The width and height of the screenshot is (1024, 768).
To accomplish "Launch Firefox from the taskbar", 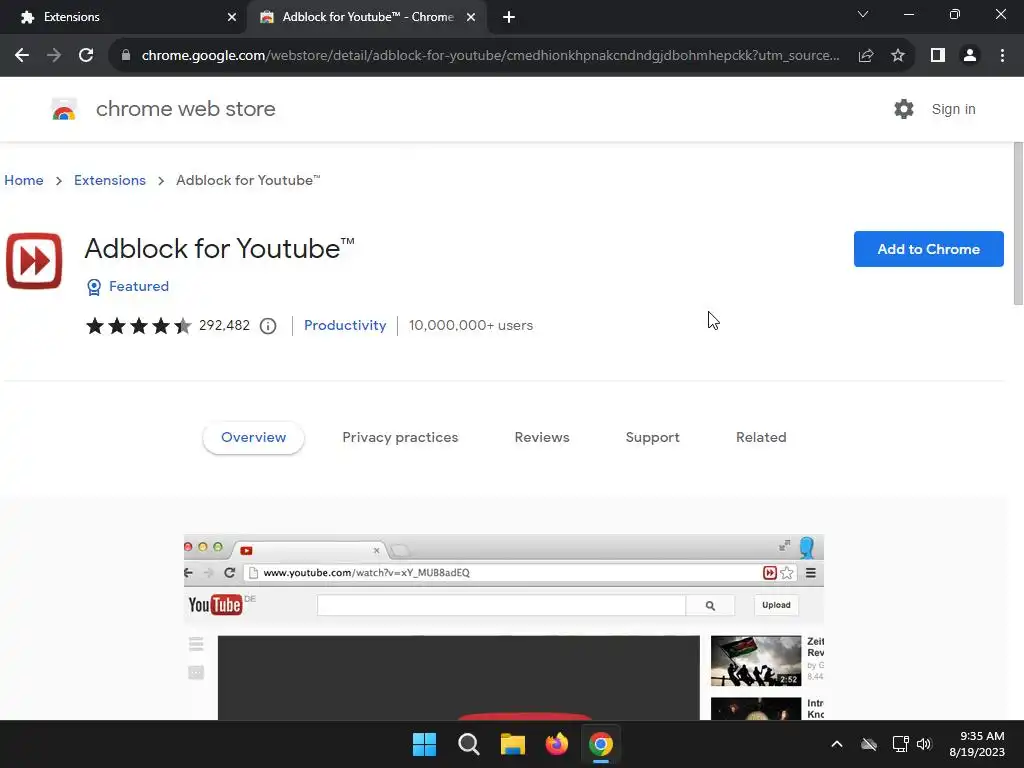I will (556, 744).
